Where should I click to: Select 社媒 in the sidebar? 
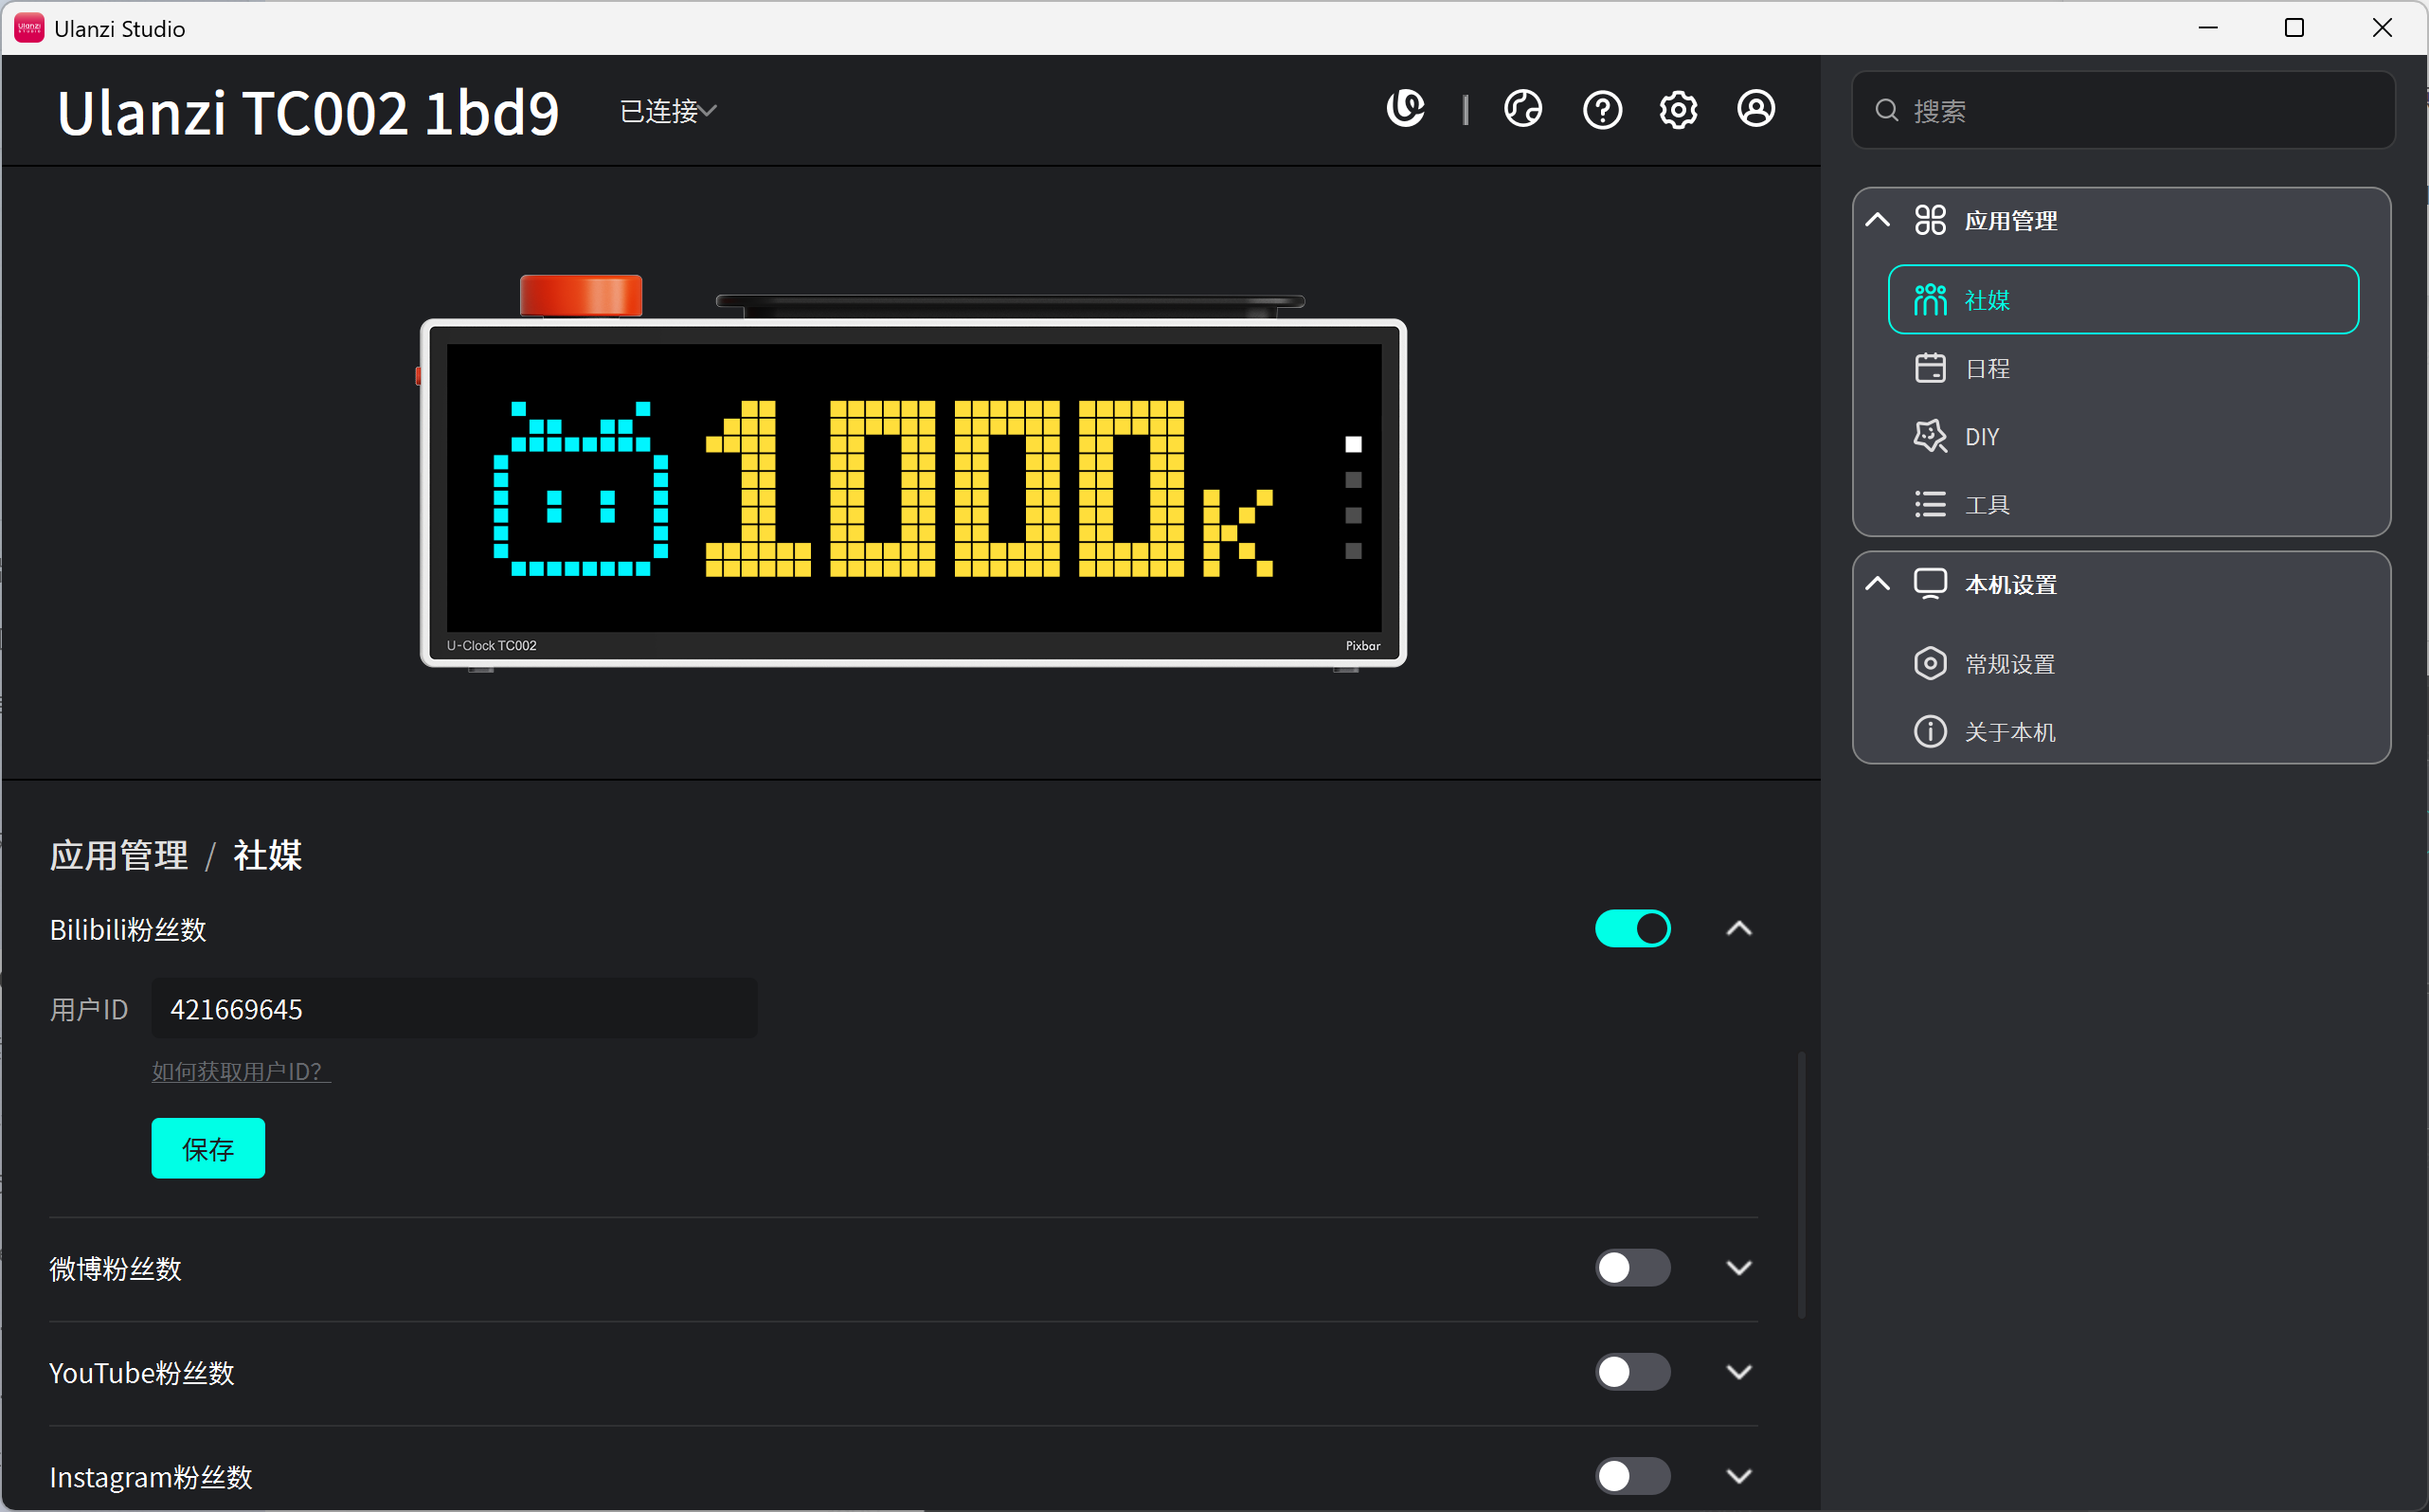pyautogui.click(x=2122, y=299)
